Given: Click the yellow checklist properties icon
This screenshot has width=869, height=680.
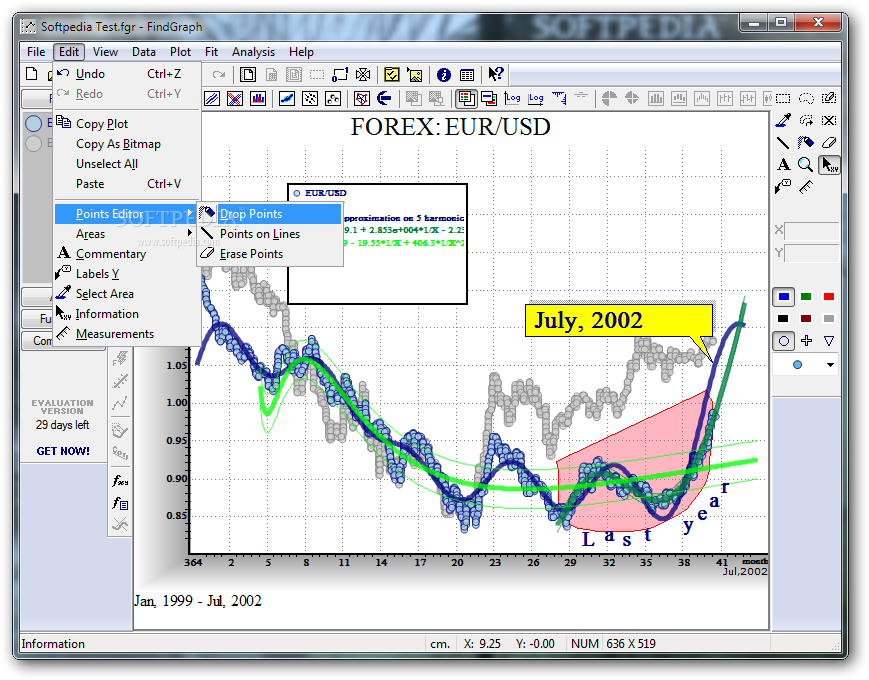Looking at the screenshot, I should [x=392, y=75].
